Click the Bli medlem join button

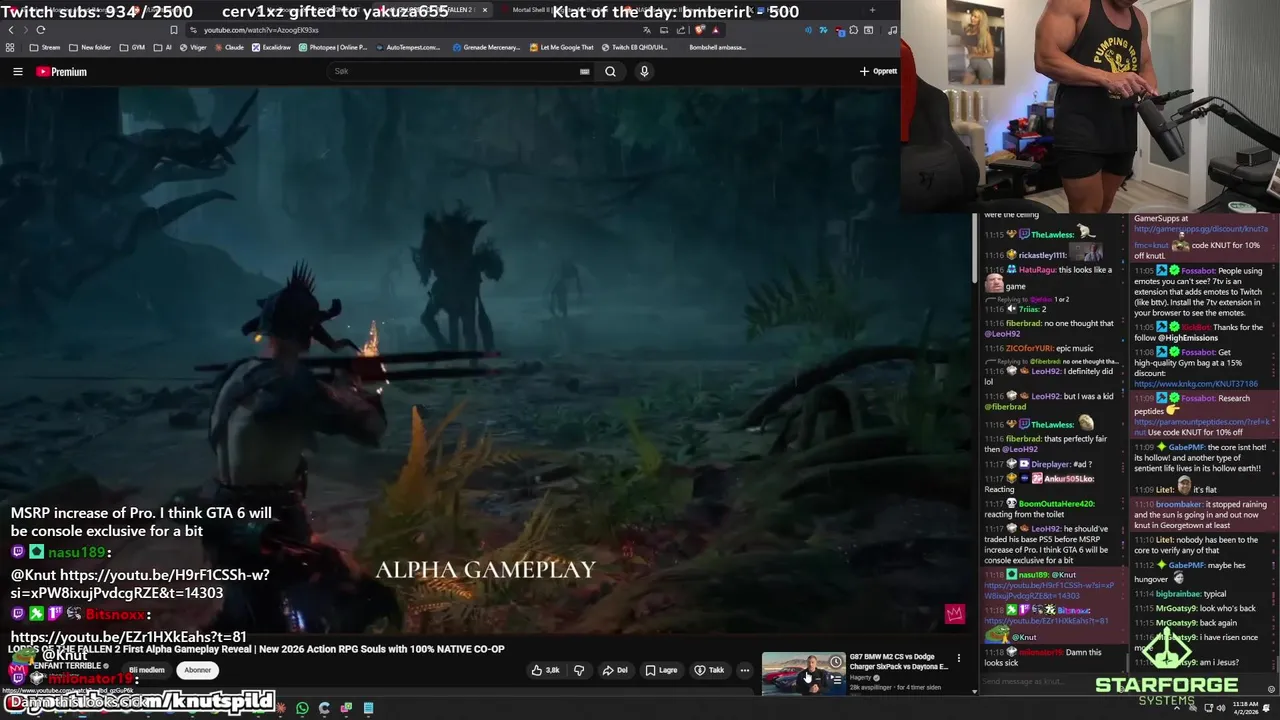coord(146,670)
